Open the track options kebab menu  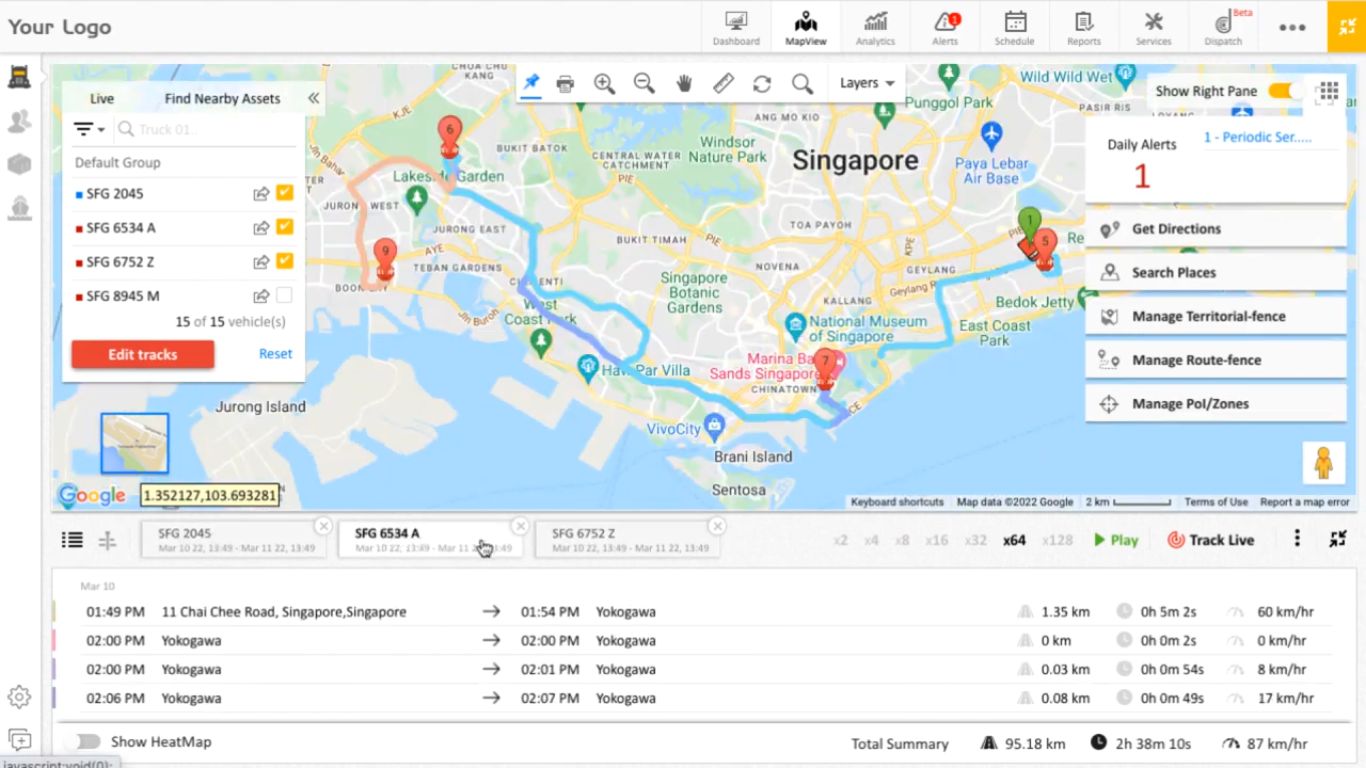[x=1297, y=539]
